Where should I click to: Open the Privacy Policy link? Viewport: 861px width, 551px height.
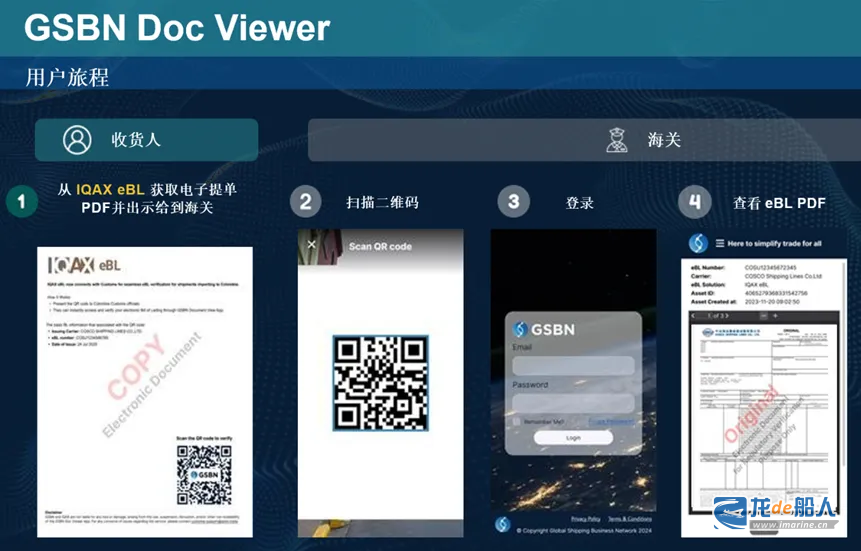tap(584, 520)
